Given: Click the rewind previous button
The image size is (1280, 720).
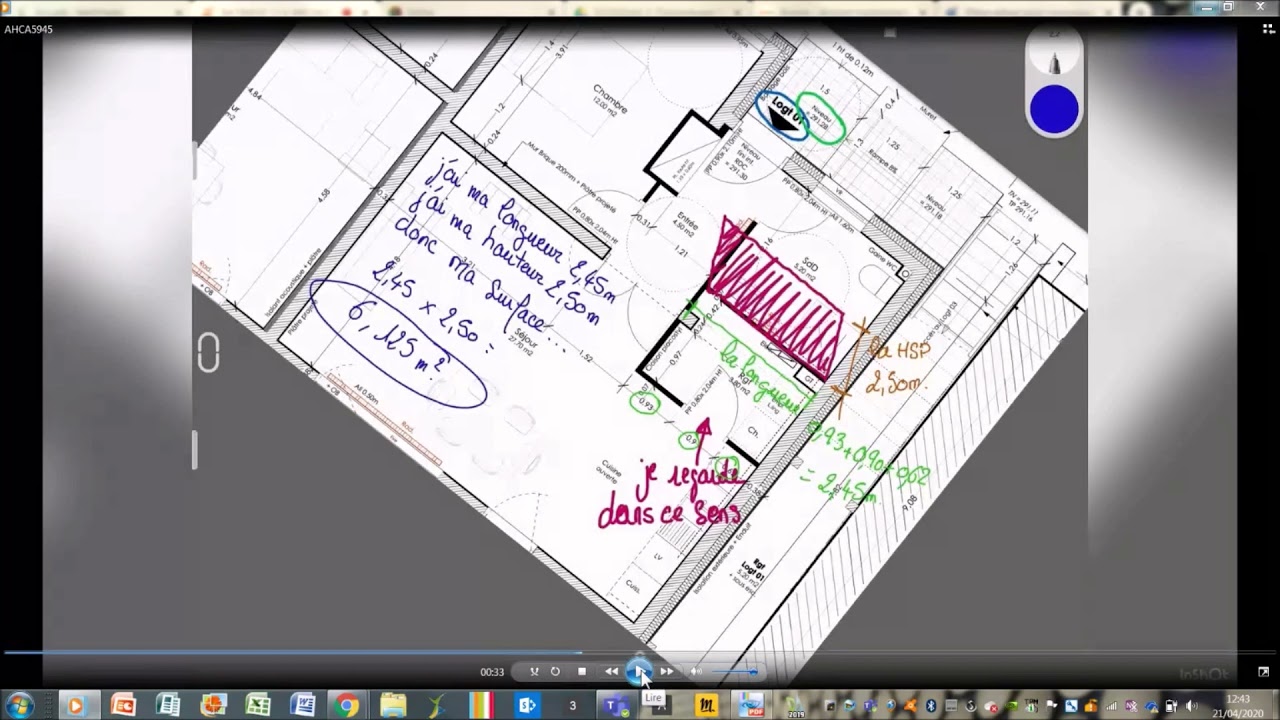Looking at the screenshot, I should click(x=611, y=672).
